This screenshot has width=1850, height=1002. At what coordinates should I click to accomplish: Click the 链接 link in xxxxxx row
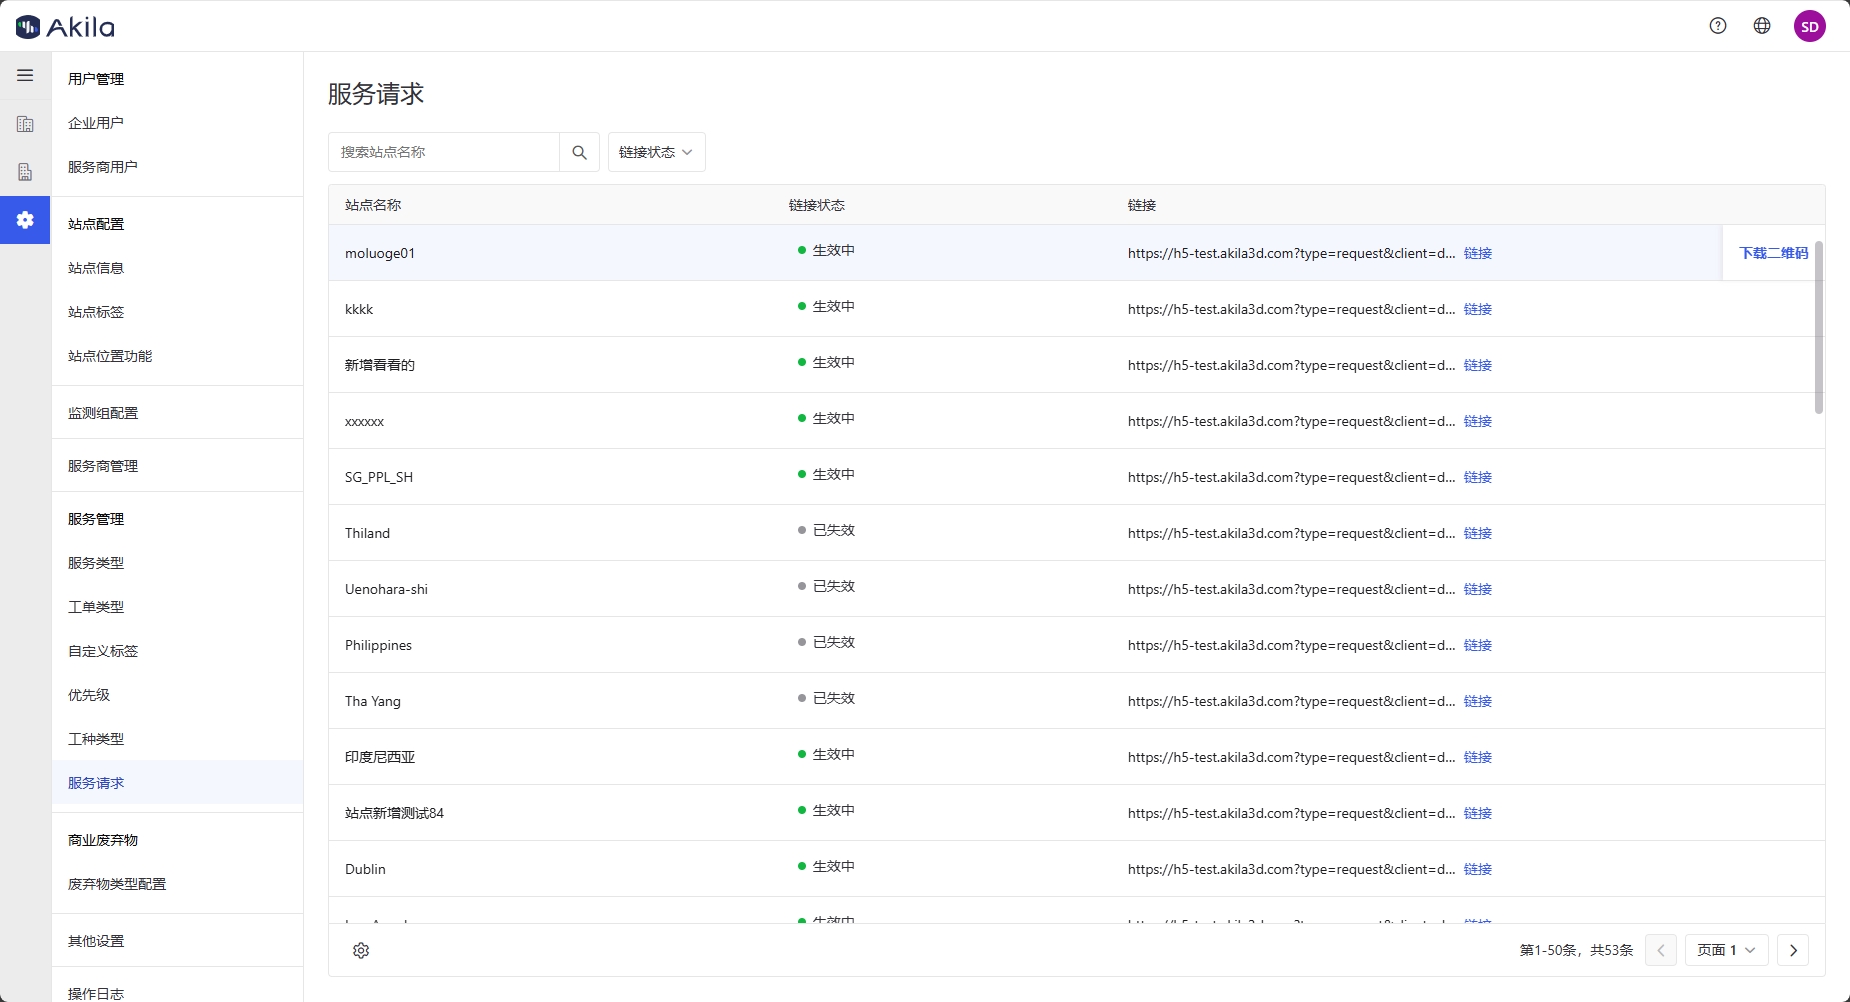(x=1478, y=421)
